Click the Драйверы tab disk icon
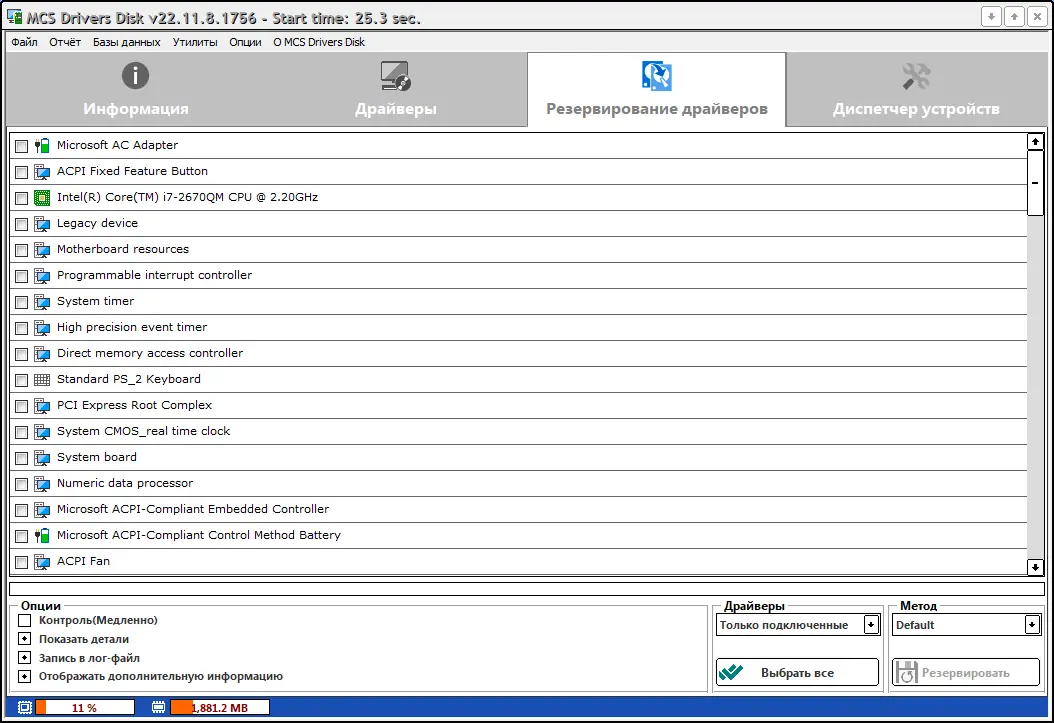1054x723 pixels. [x=395, y=76]
